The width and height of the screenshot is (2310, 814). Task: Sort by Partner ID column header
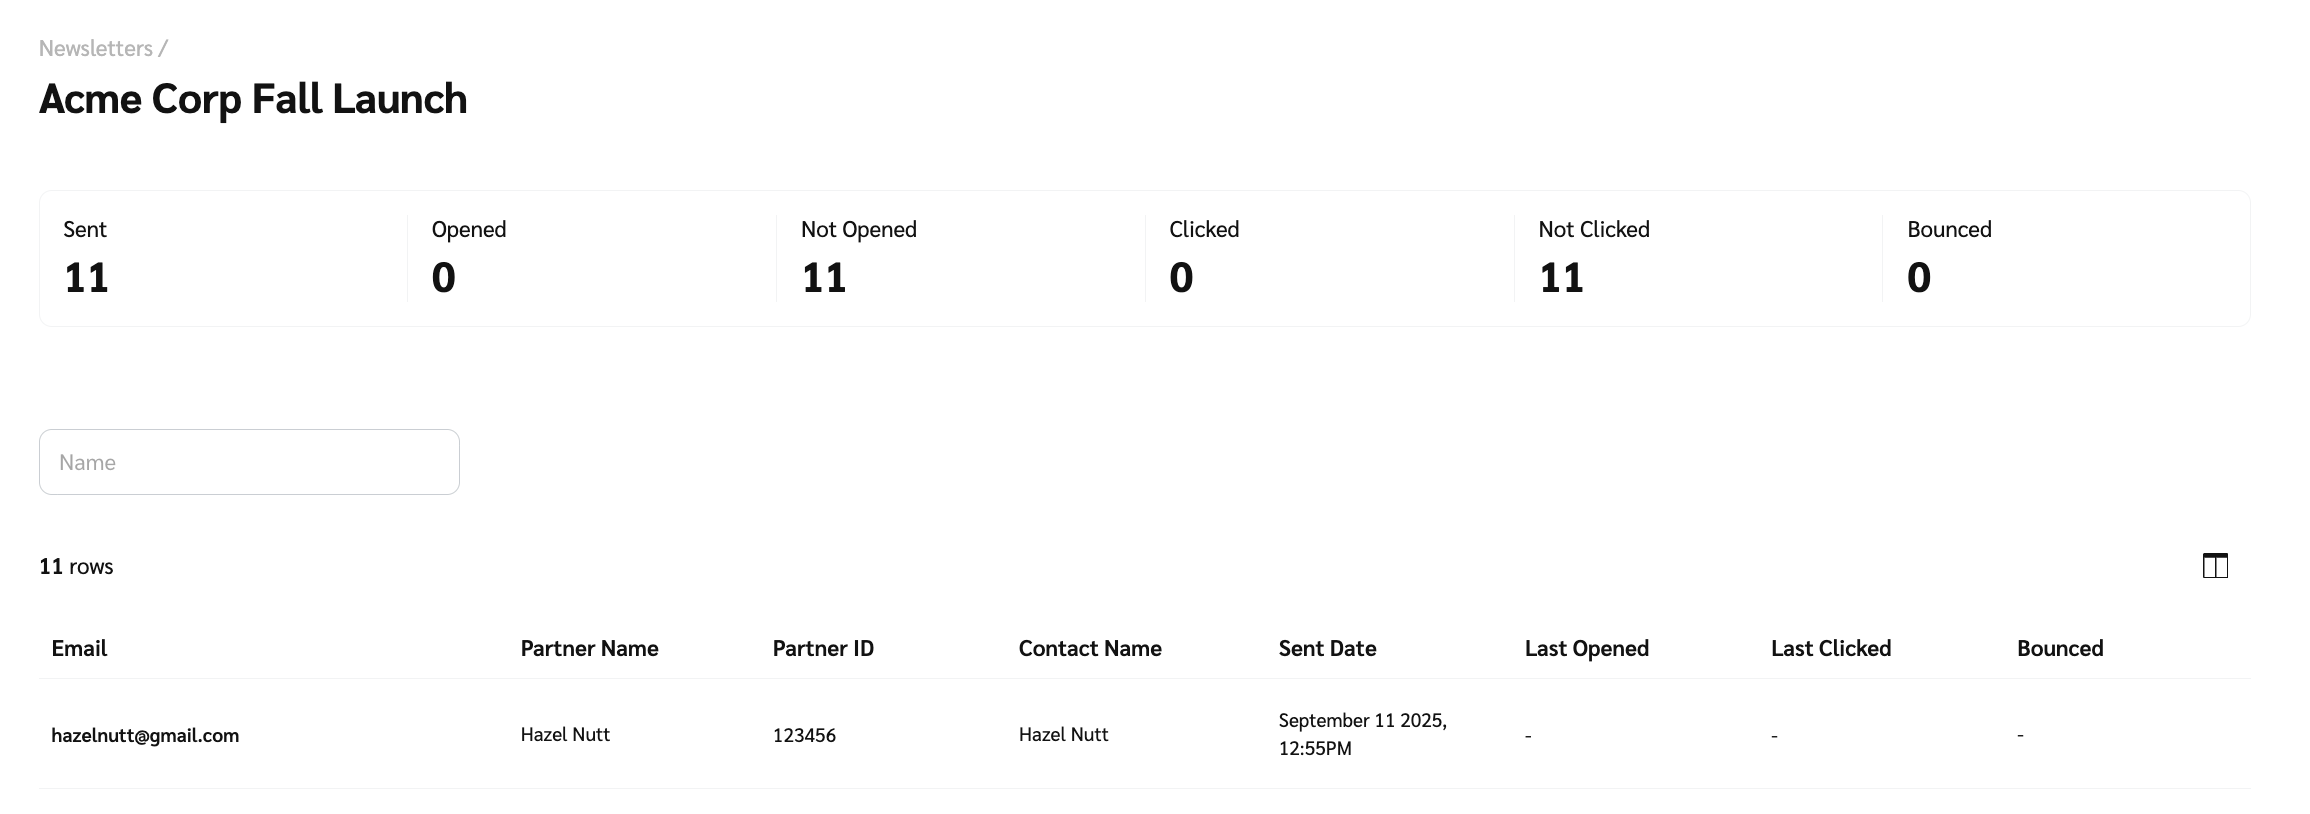[823, 648]
